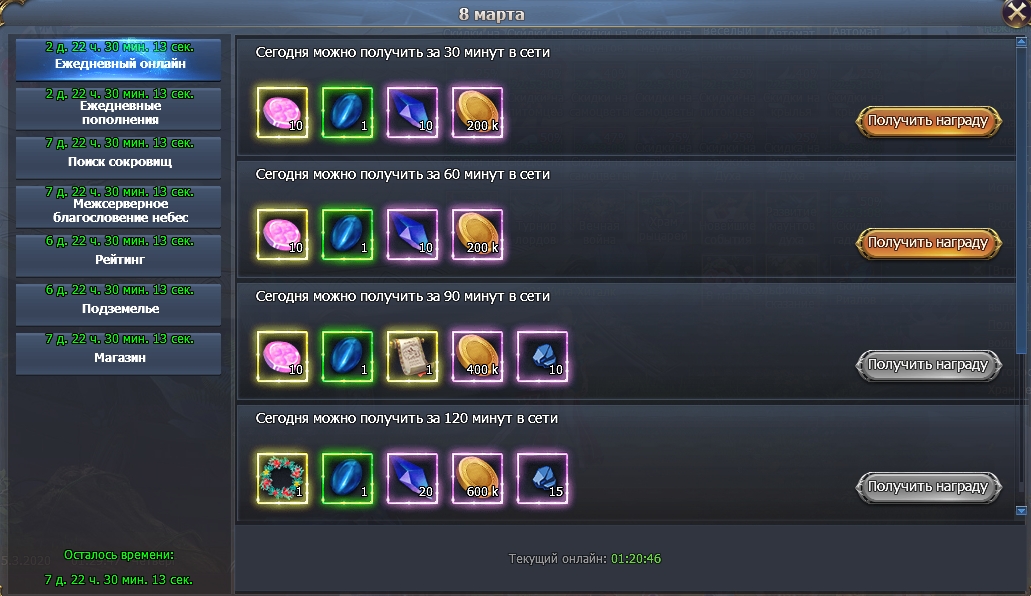Click the scroll item in 90-minute reward

click(x=412, y=357)
